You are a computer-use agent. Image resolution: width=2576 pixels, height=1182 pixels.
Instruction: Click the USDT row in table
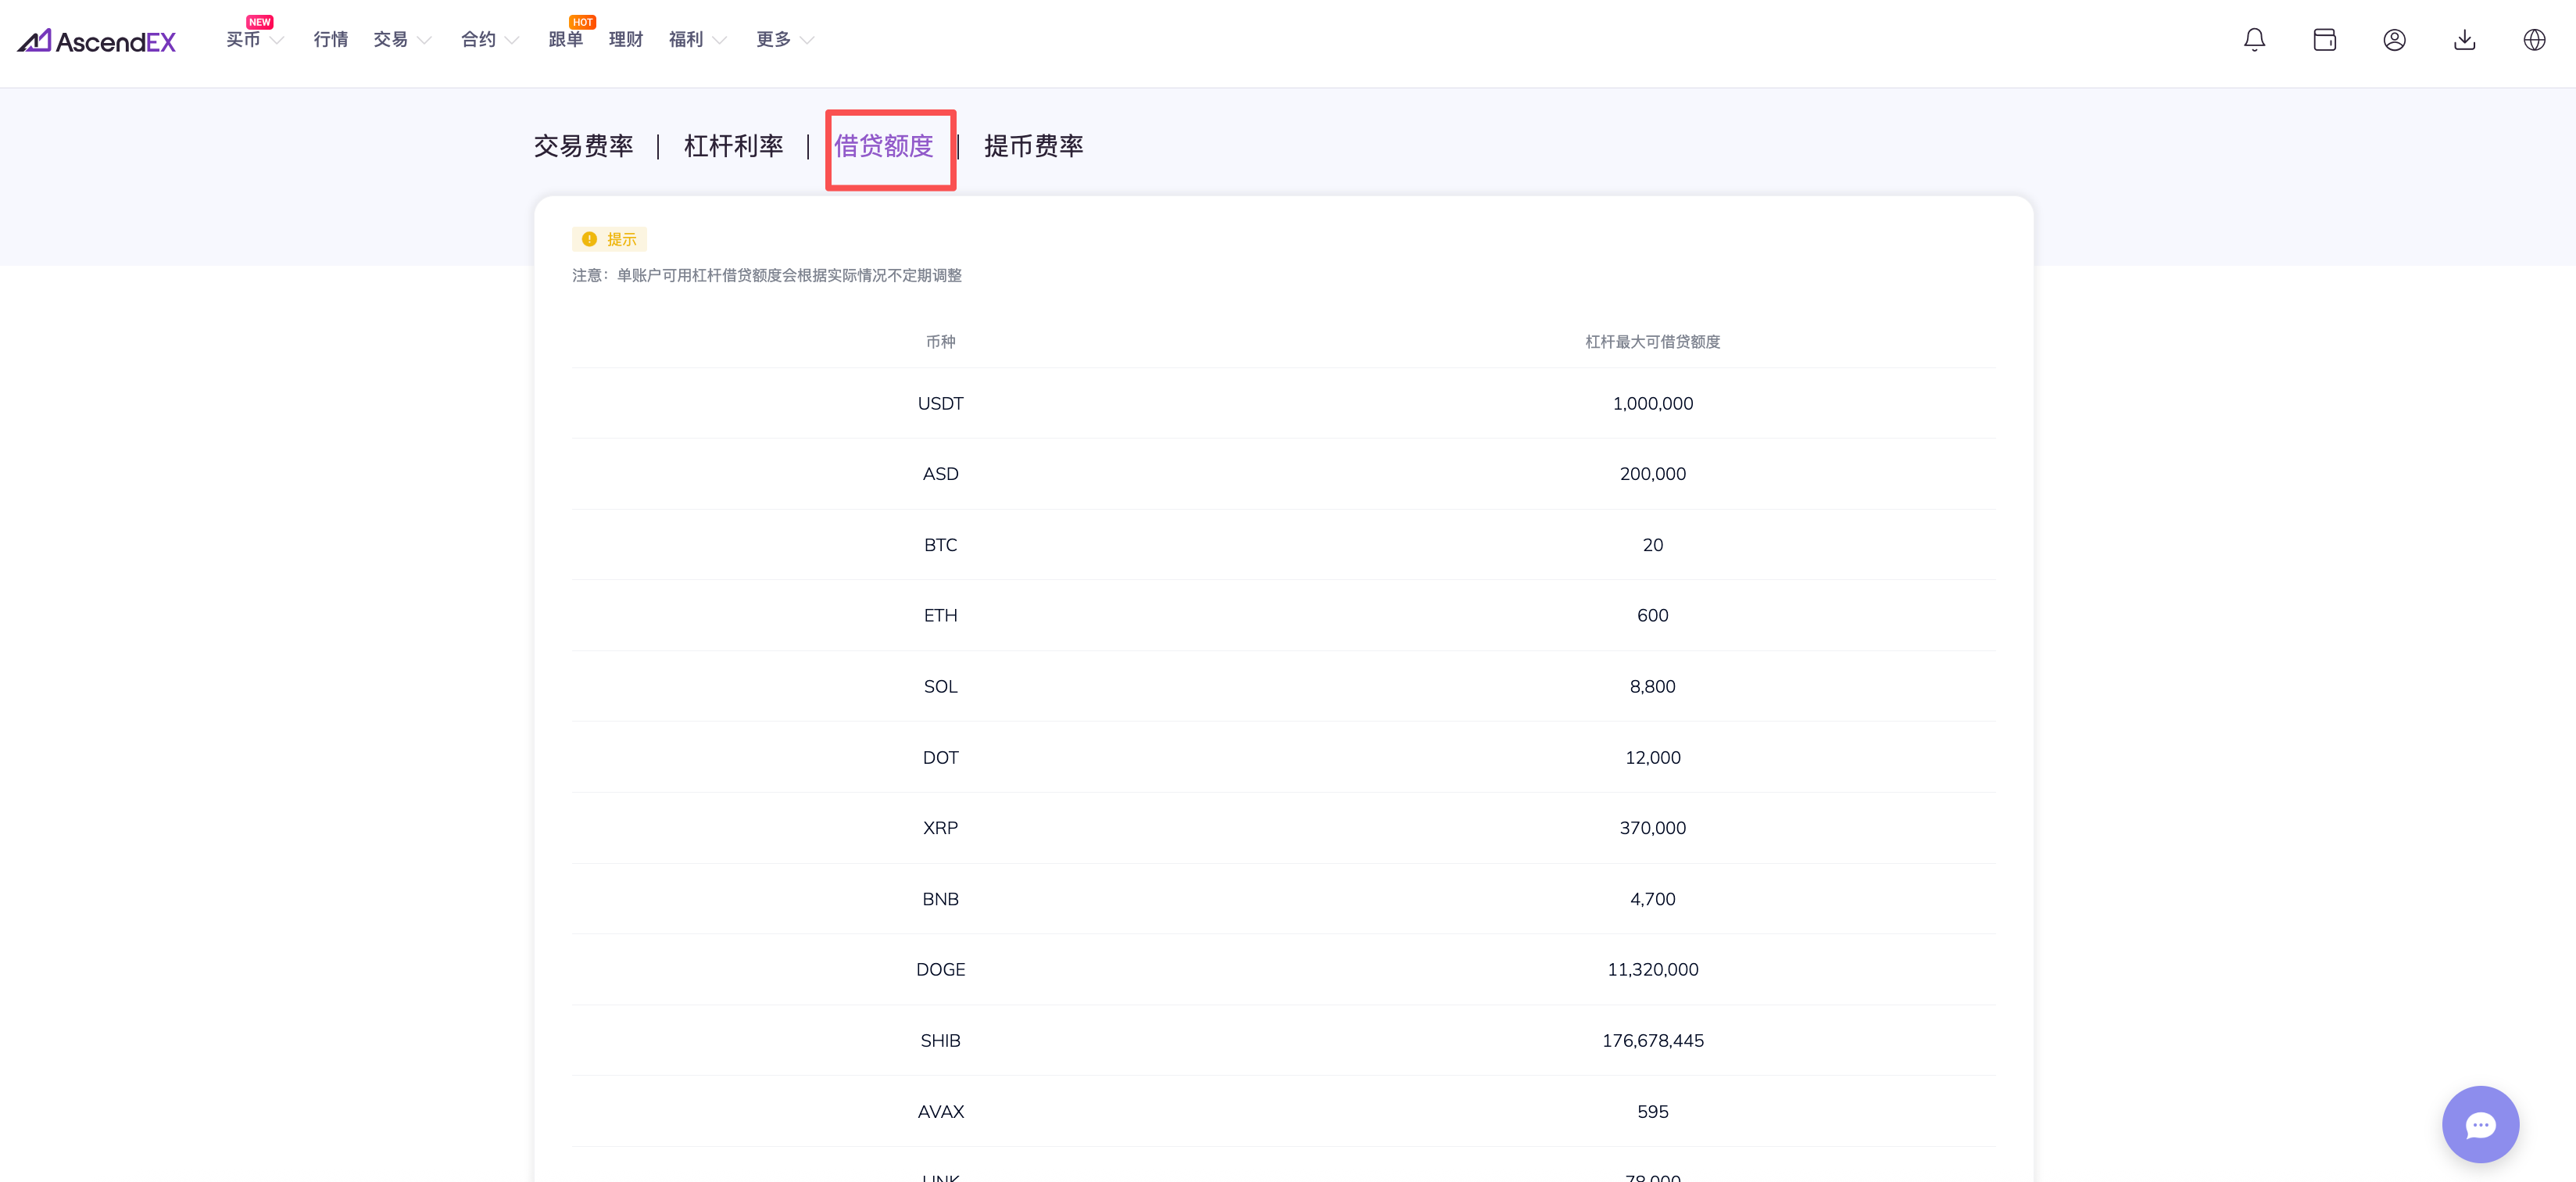tap(940, 404)
